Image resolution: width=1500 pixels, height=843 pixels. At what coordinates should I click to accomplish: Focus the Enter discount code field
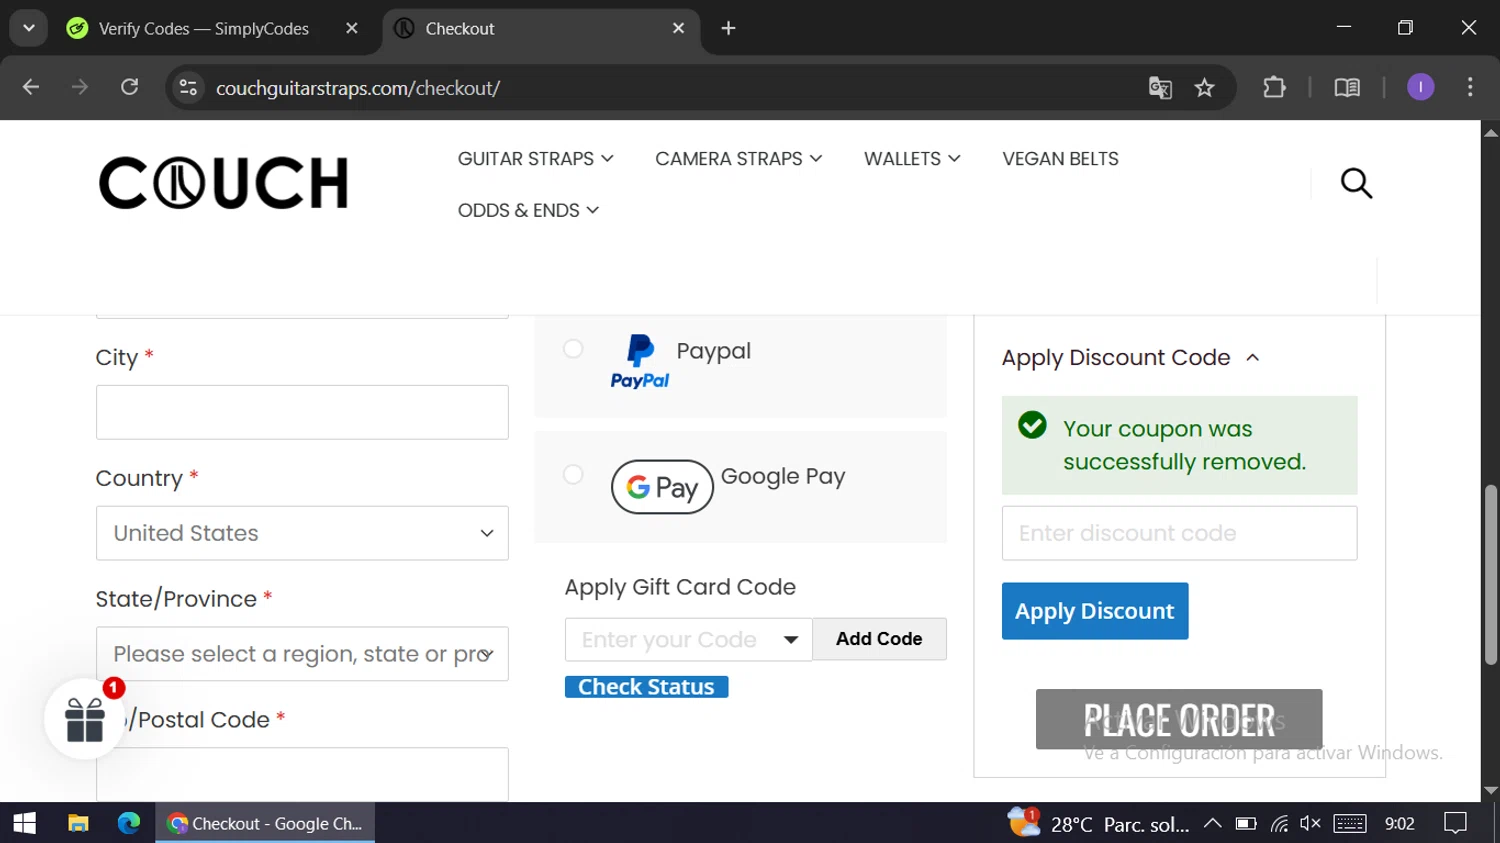1179,533
